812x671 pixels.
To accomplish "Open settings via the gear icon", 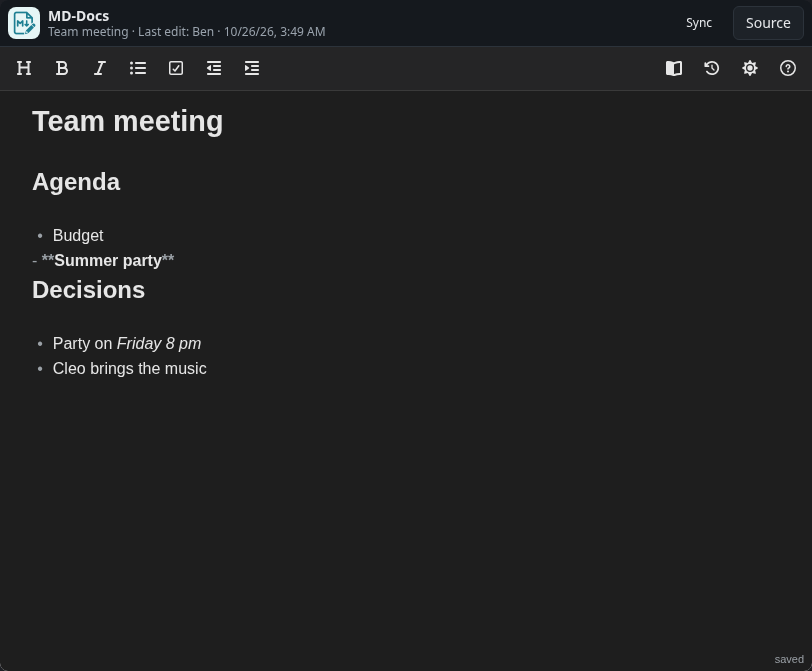I will pos(750,68).
